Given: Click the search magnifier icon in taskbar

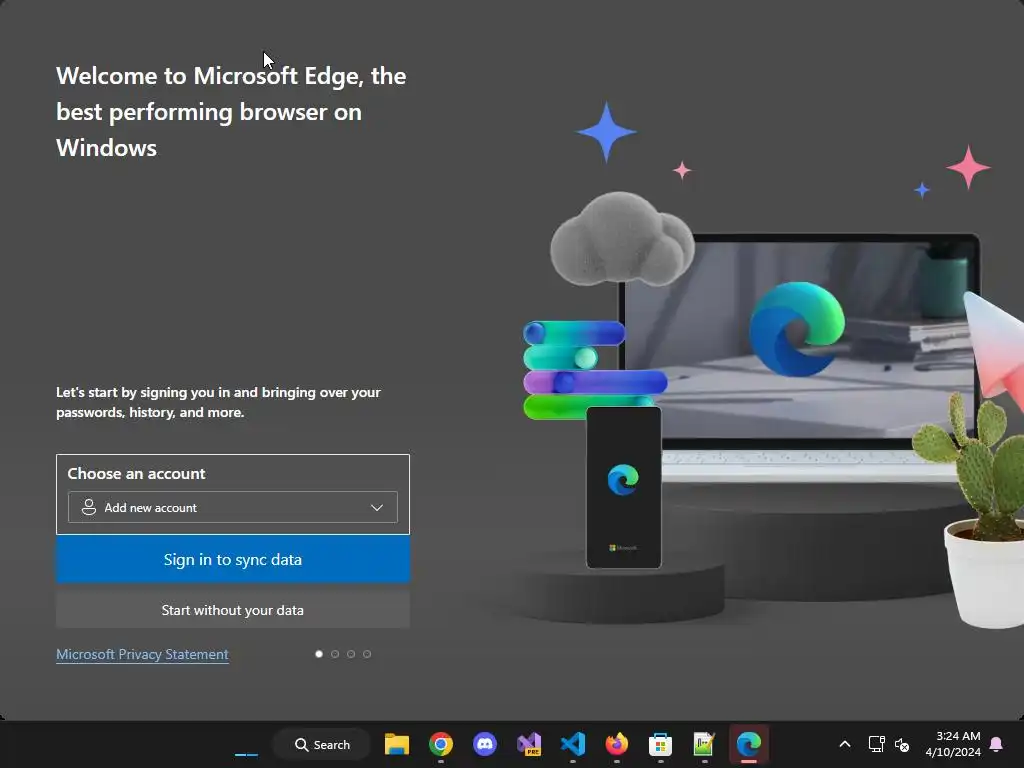Looking at the screenshot, I should point(301,744).
